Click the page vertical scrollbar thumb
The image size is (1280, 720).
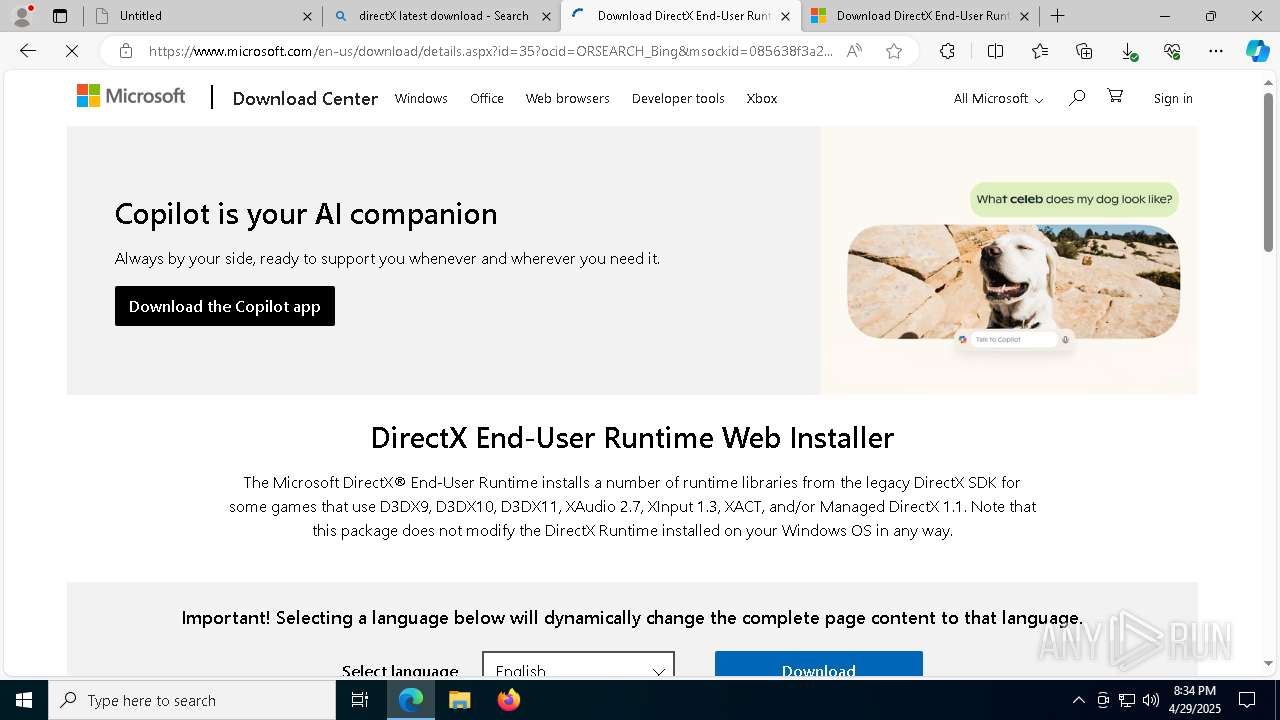point(1268,172)
